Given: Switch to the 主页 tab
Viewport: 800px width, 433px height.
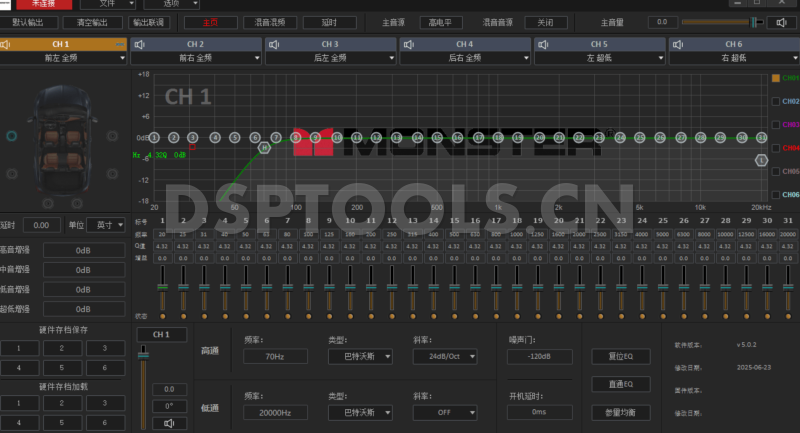Looking at the screenshot, I should tap(210, 22).
